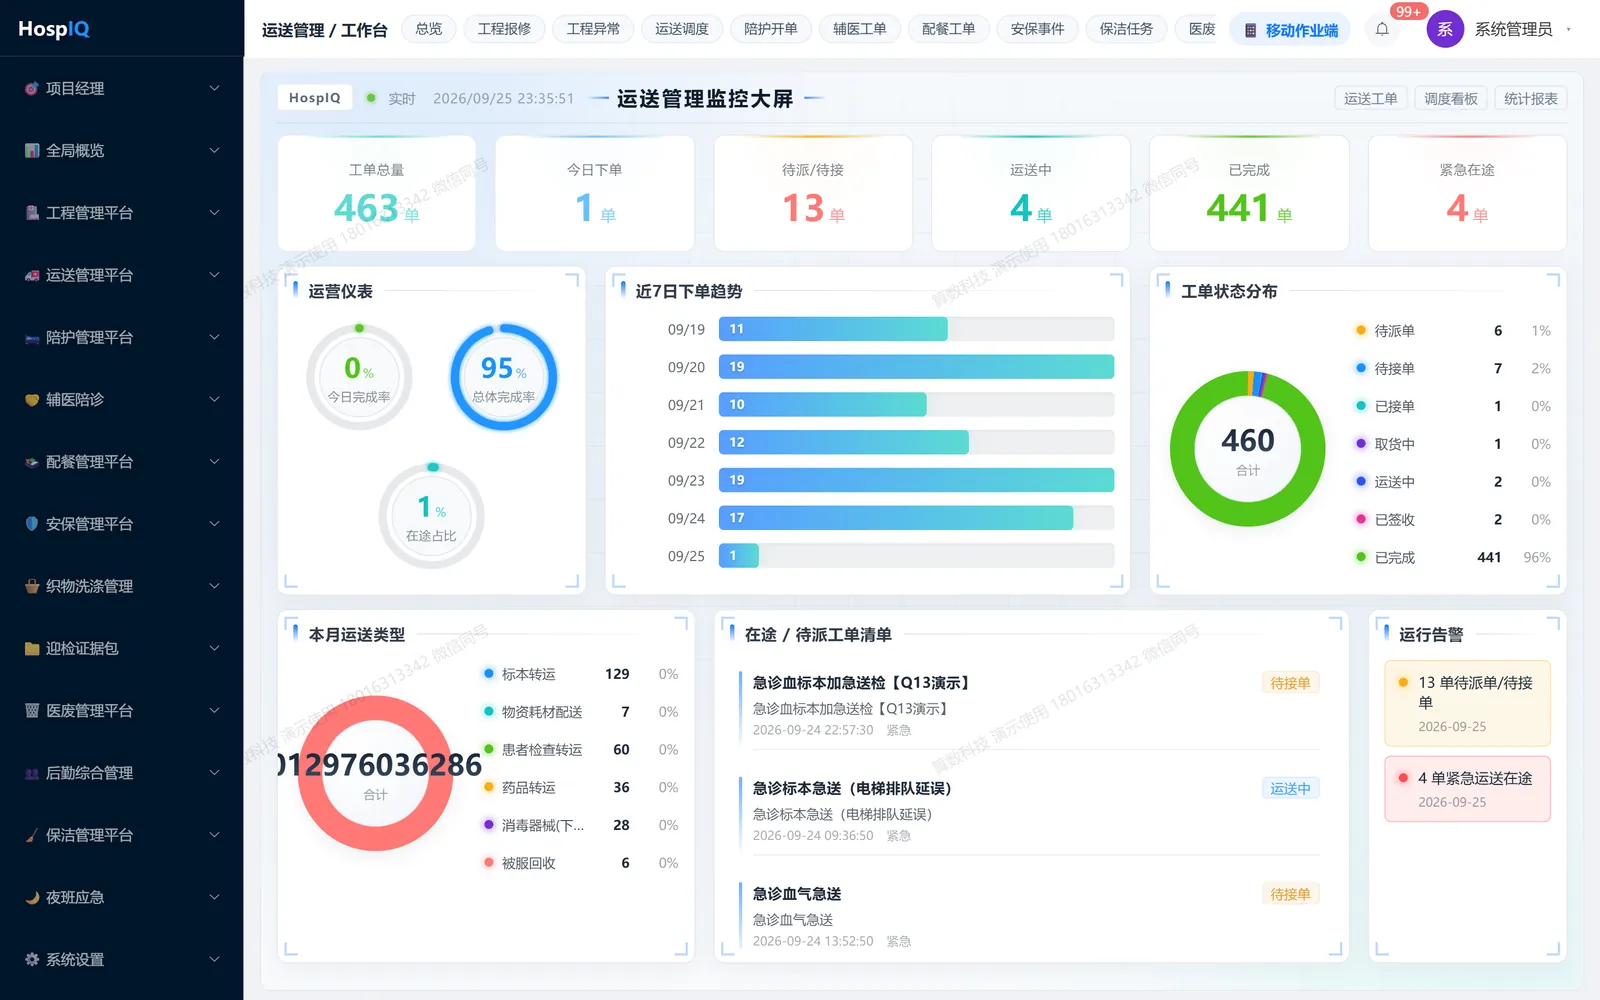
Task: Click the 总体完成率 95% gauge
Action: click(503, 377)
